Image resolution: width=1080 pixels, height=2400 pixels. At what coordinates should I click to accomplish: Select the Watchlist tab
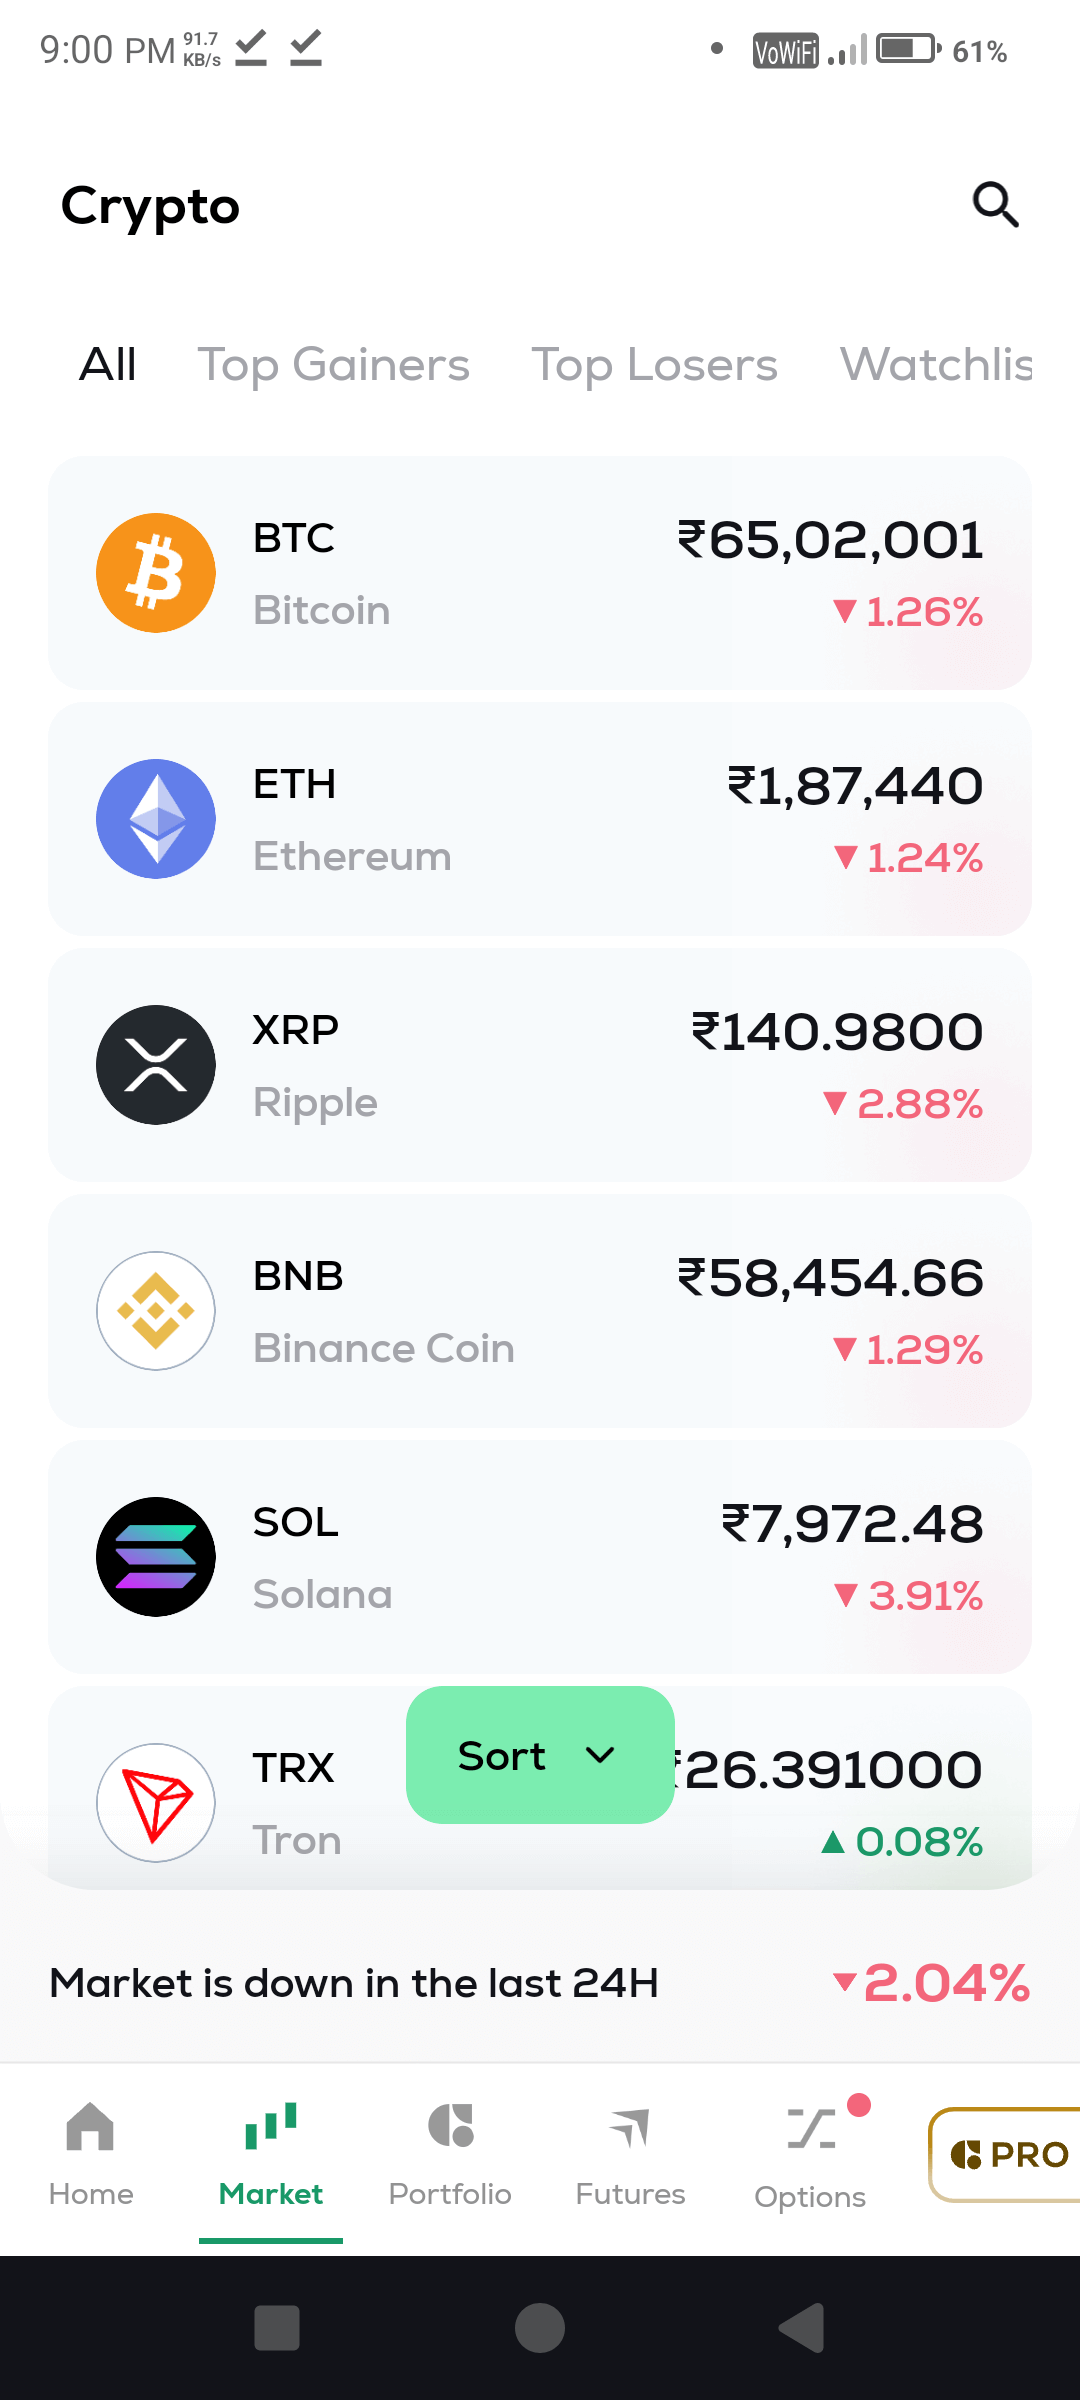tap(936, 365)
